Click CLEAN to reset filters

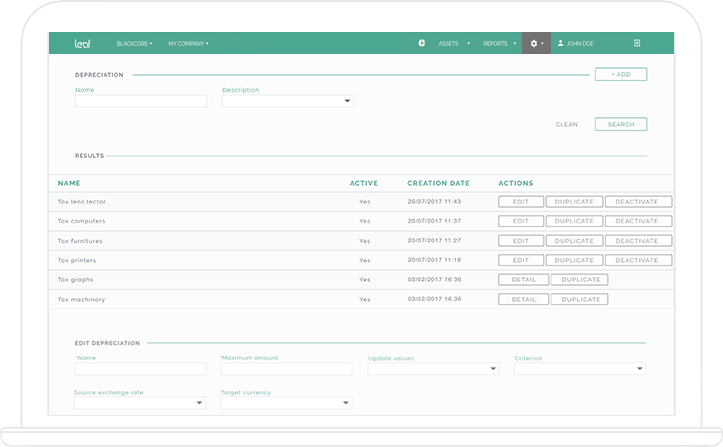566,125
